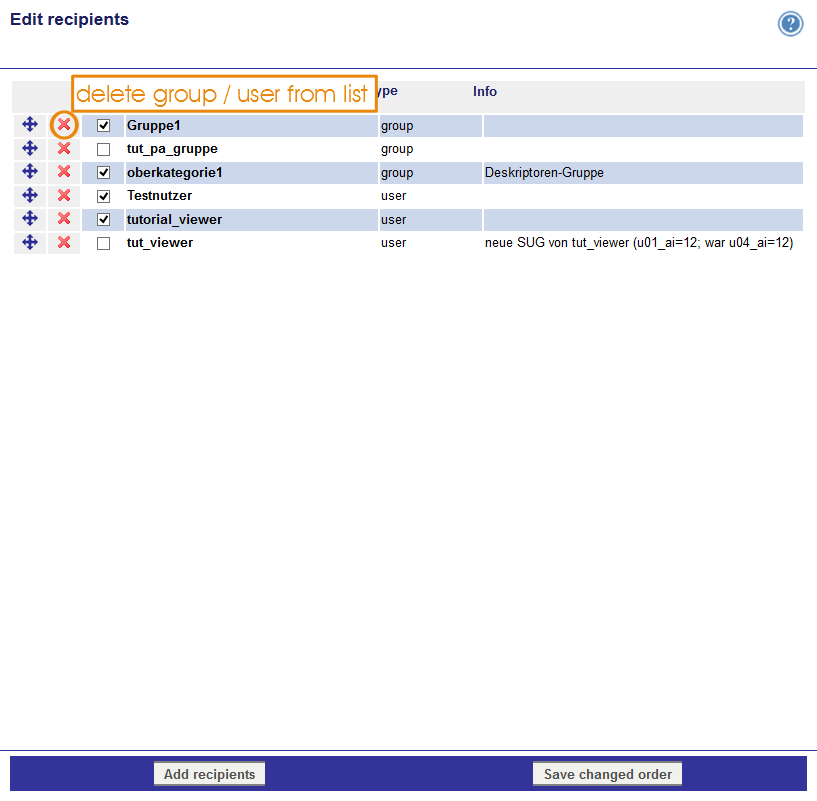Open the help icon
This screenshot has width=817, height=801.
[790, 24]
